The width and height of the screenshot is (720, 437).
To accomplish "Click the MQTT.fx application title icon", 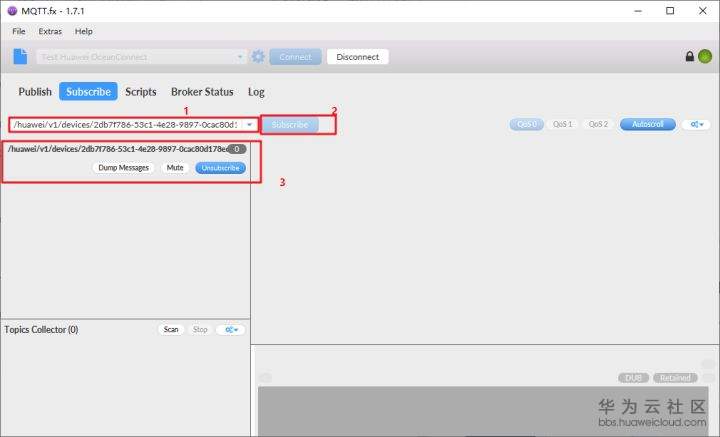I will pos(12,11).
